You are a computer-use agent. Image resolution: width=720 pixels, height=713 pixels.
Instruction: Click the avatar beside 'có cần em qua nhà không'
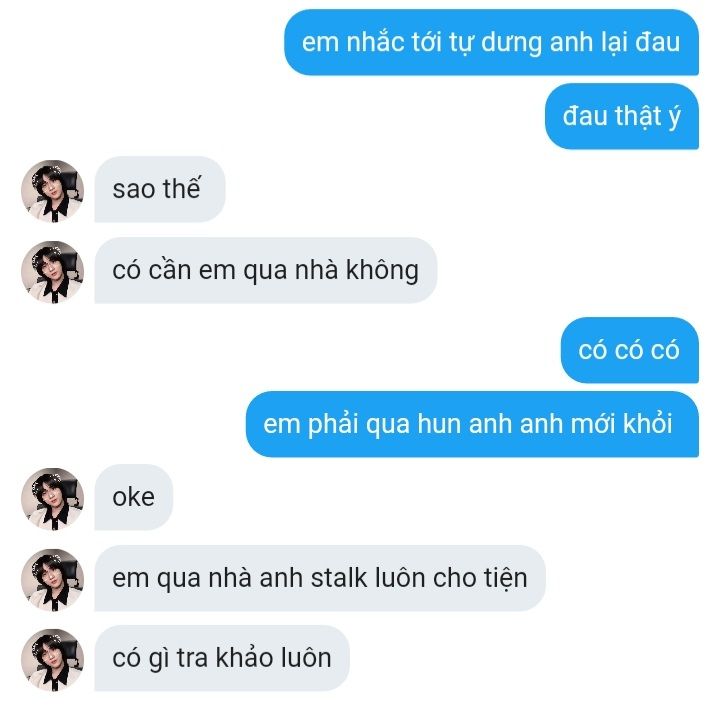(53, 272)
